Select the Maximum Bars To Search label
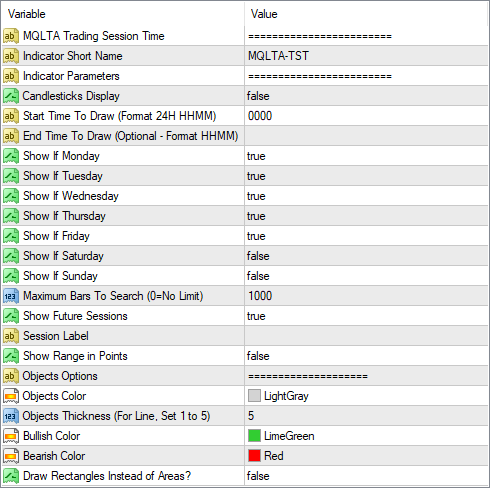490x488 pixels. 113,296
